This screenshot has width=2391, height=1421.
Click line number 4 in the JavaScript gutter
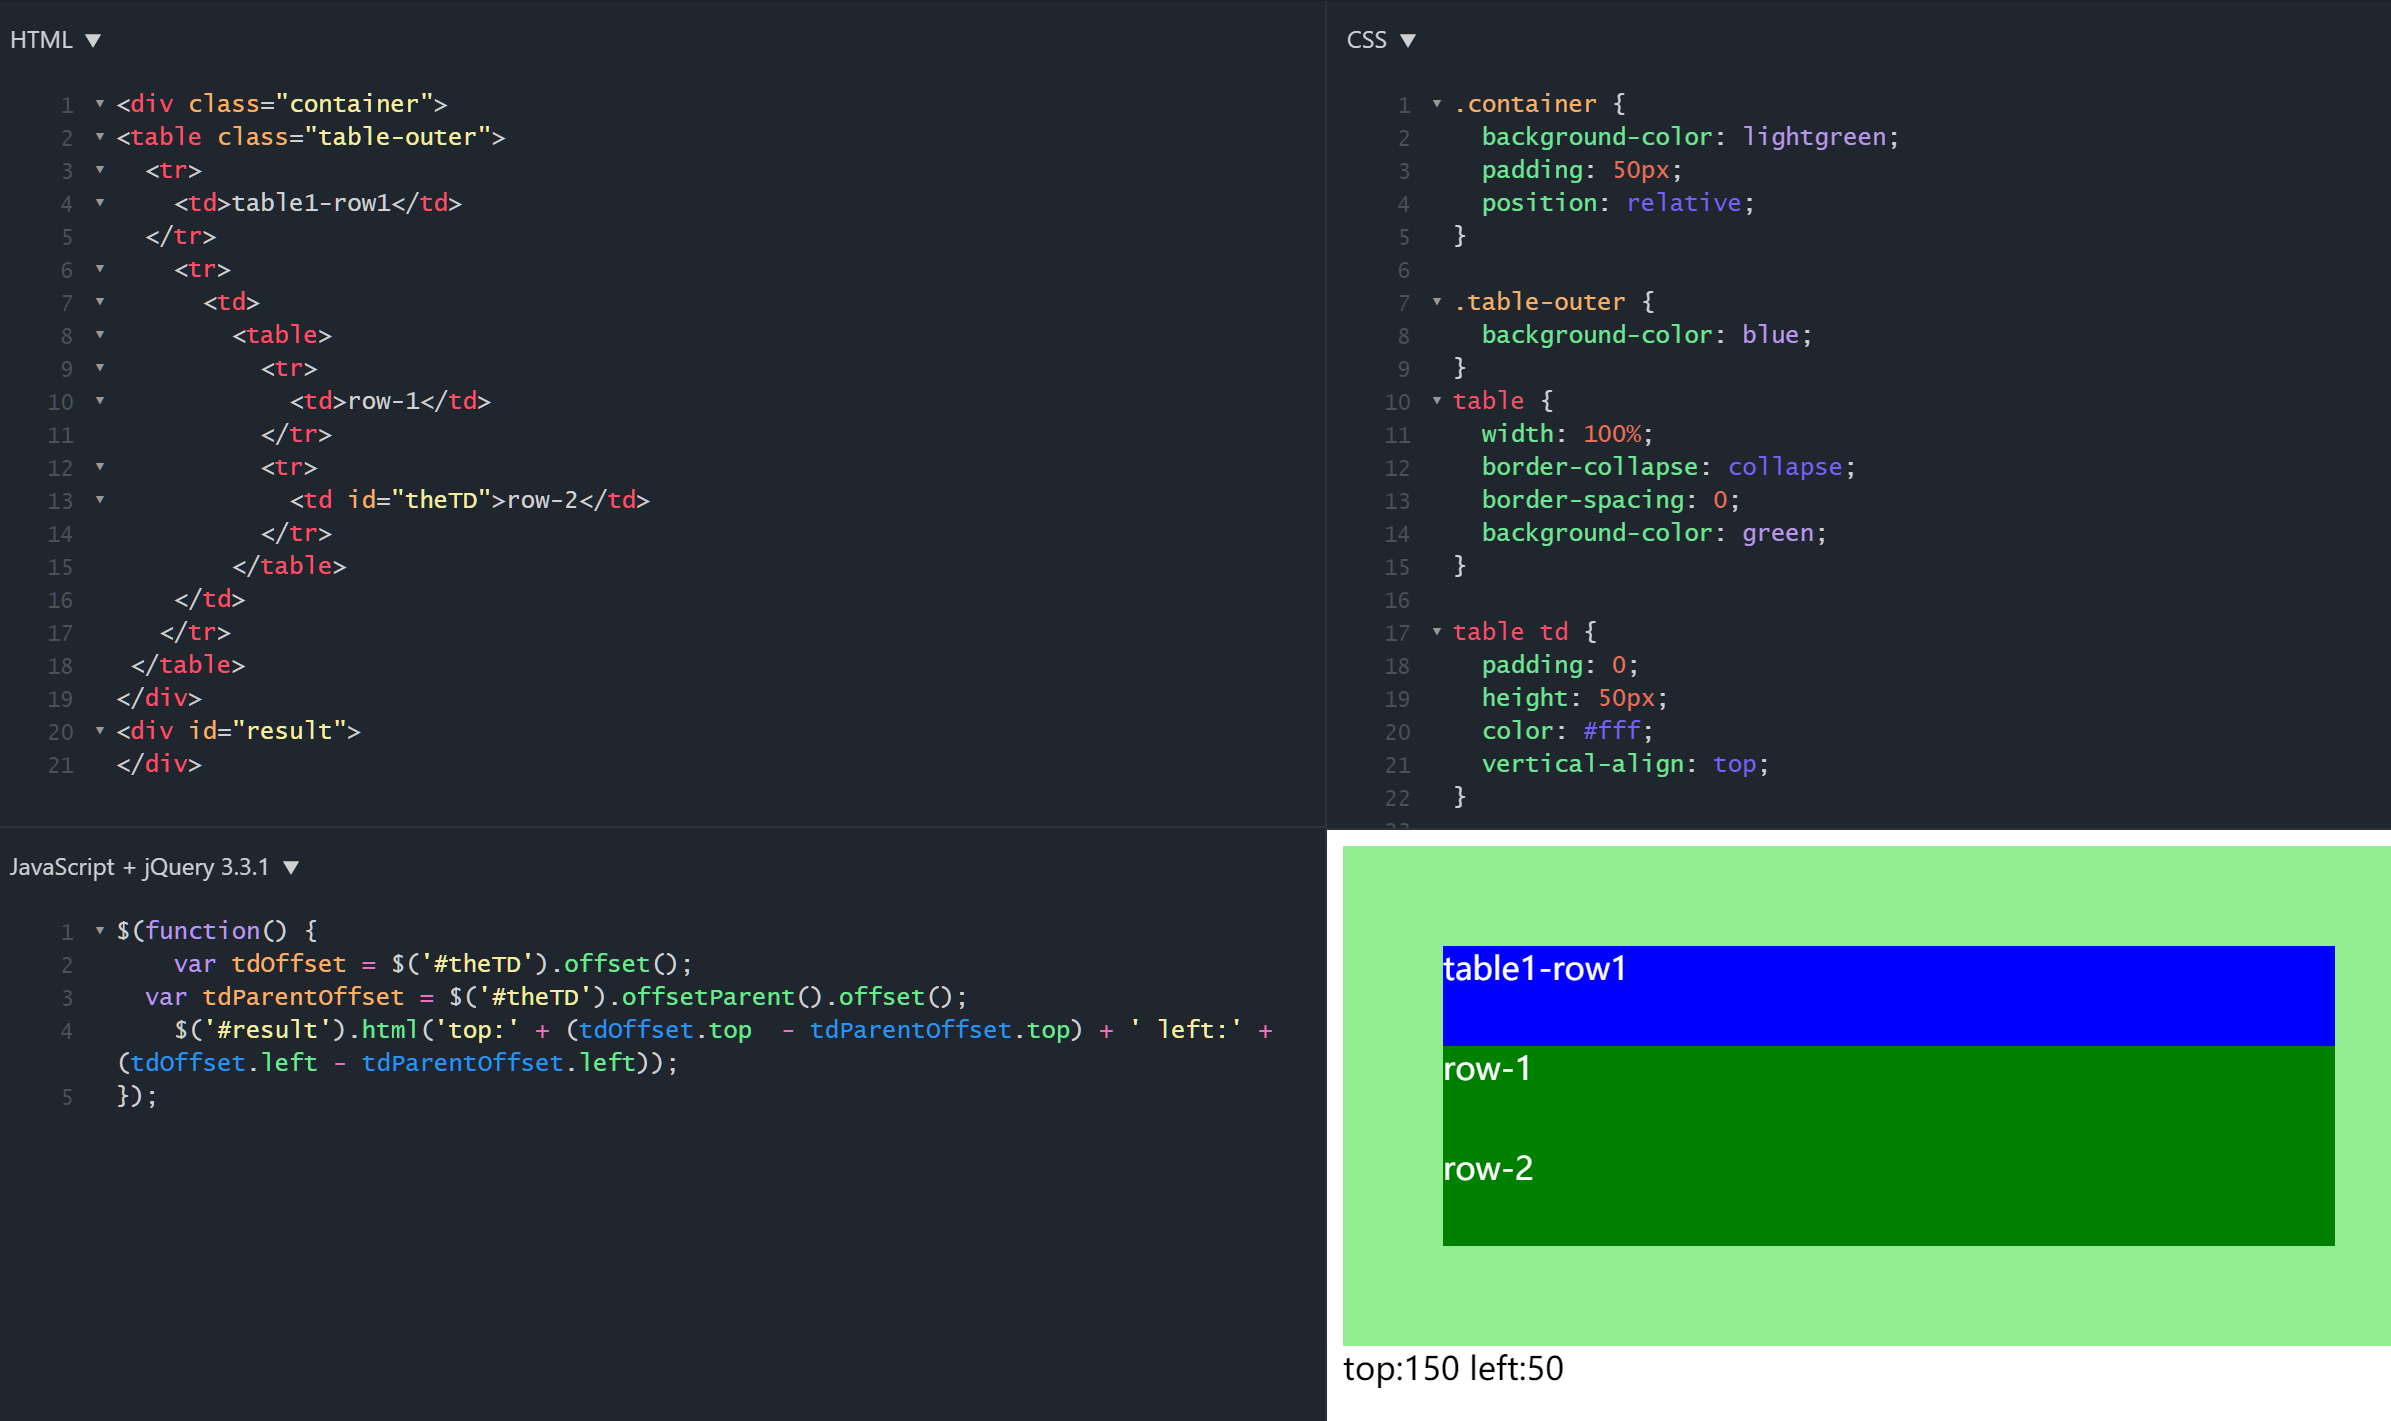click(66, 1031)
